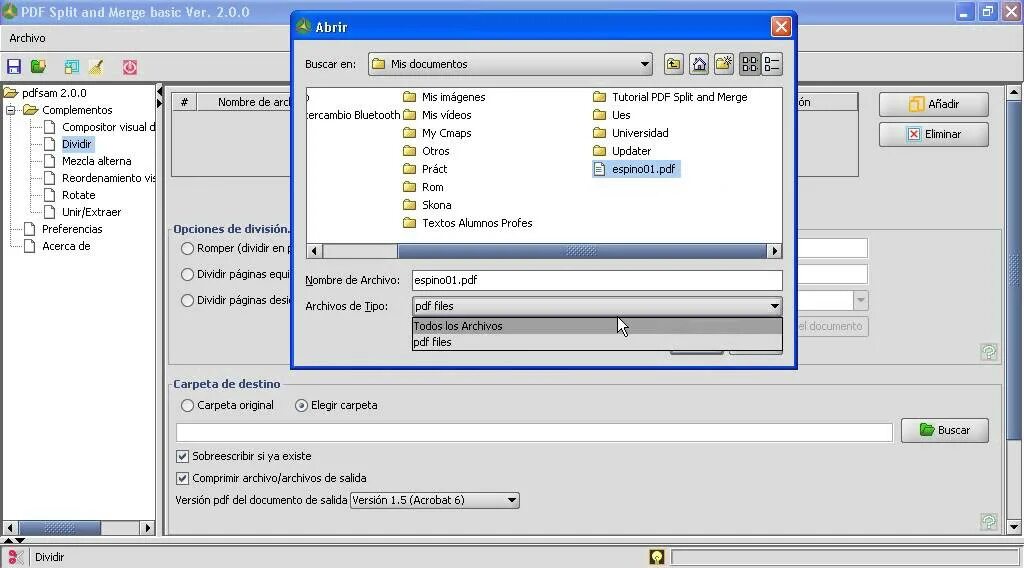This screenshot has height=568, width=1024.
Task: Open the Skona folder
Action: 427,205
